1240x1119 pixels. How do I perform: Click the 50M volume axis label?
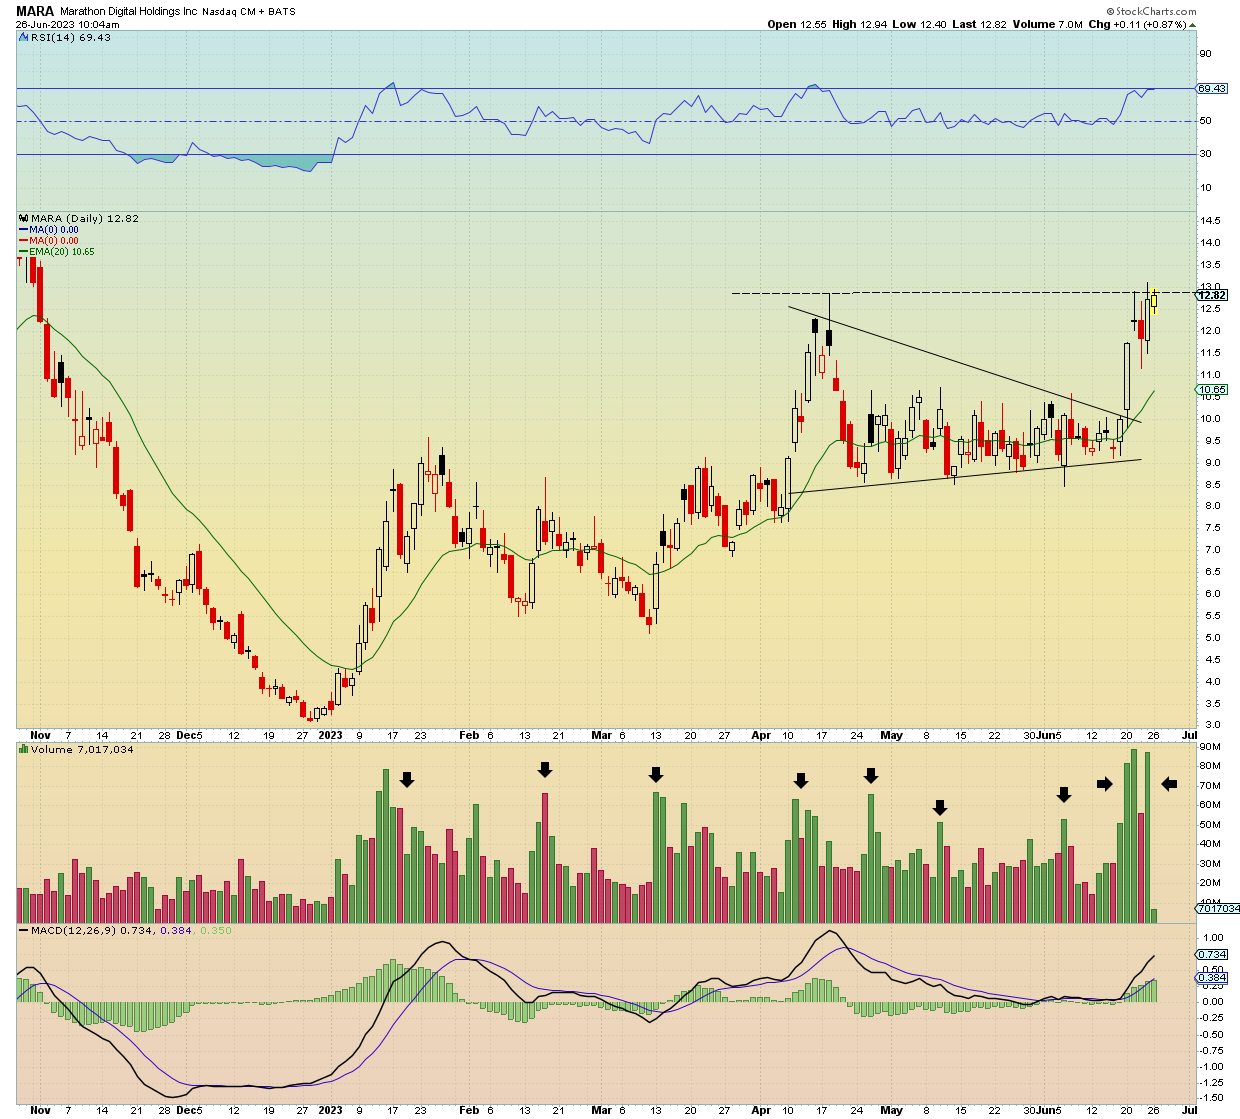pyautogui.click(x=1210, y=825)
